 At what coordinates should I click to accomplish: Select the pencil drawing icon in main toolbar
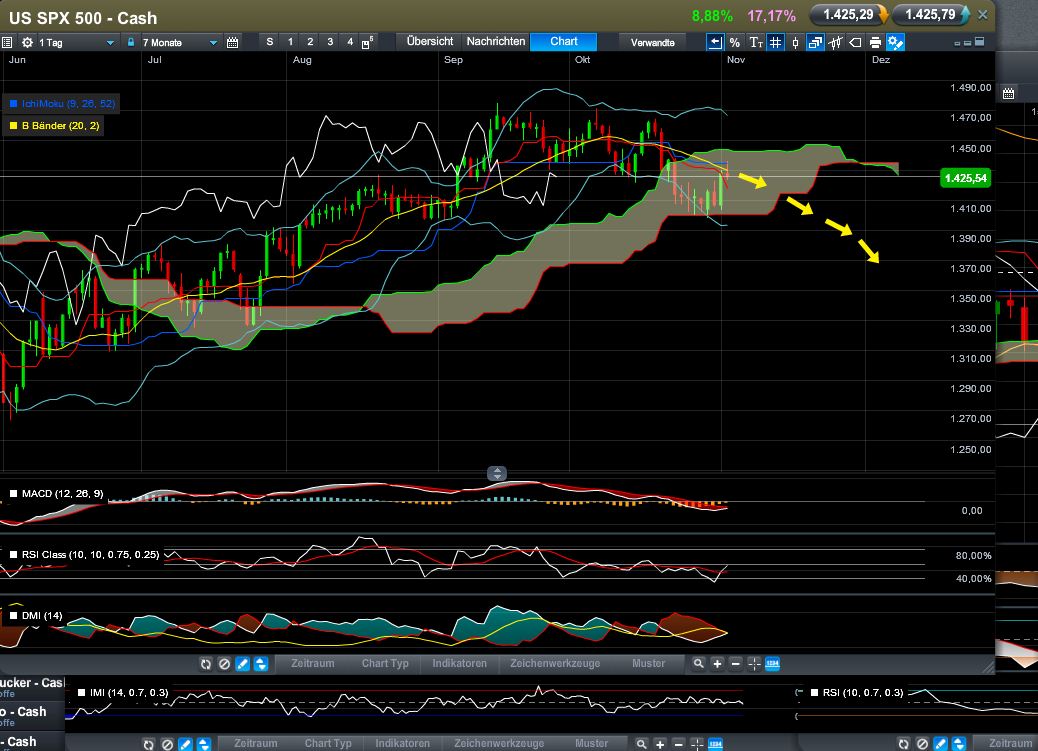pos(243,664)
